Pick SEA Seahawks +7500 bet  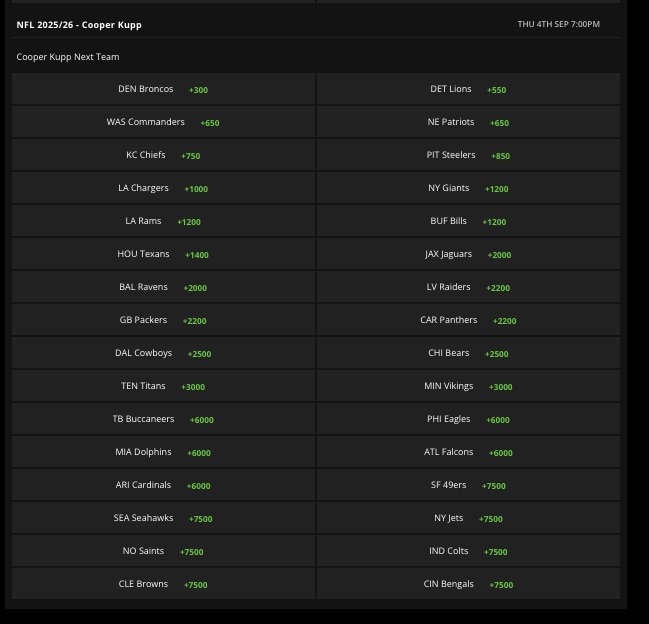[x=163, y=518]
